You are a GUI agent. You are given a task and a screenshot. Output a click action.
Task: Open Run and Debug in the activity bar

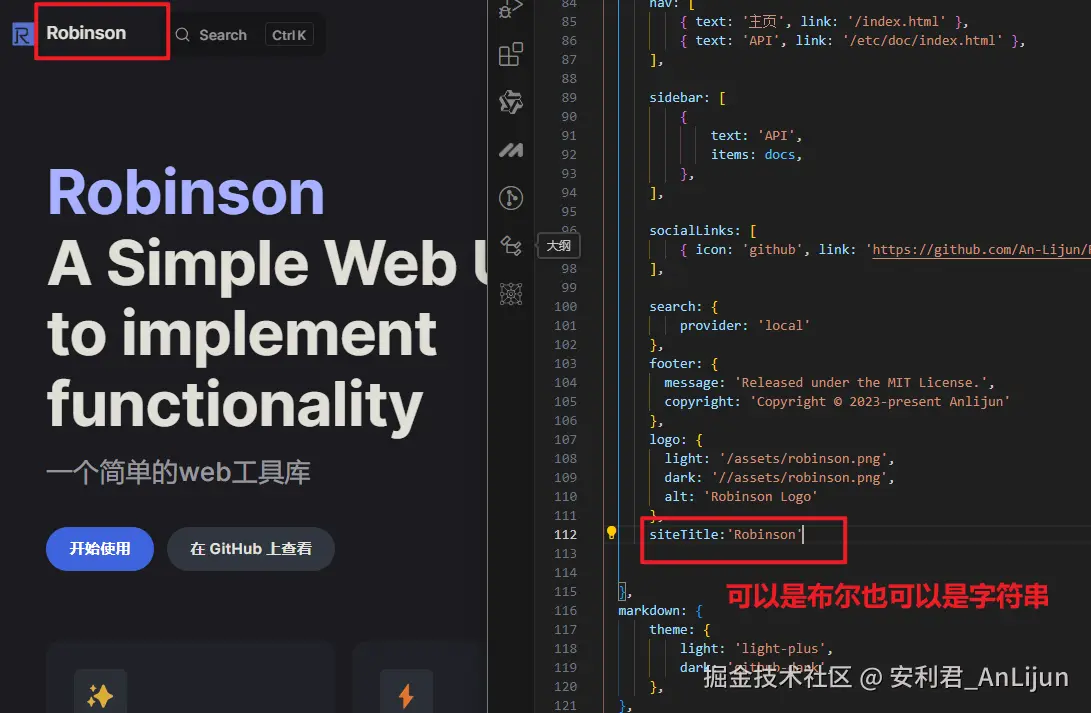[x=511, y=9]
